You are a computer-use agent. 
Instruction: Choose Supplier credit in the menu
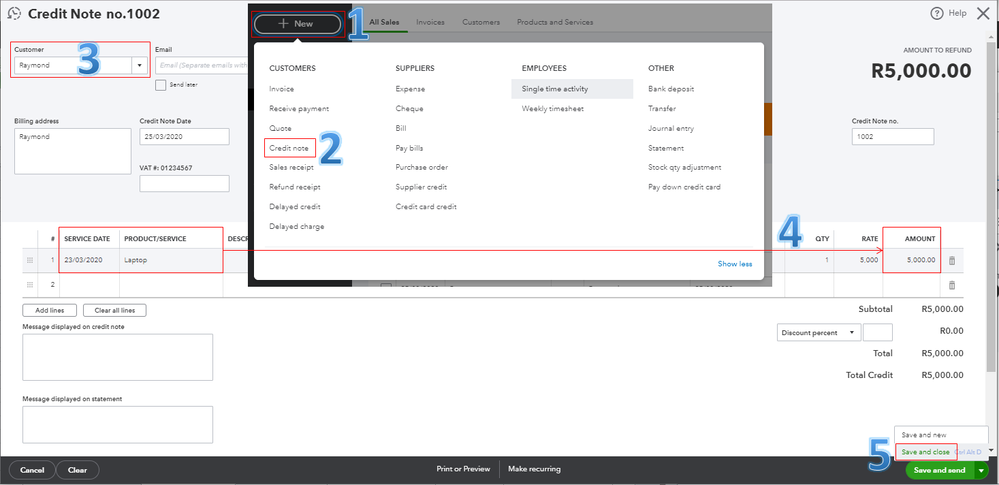click(421, 187)
